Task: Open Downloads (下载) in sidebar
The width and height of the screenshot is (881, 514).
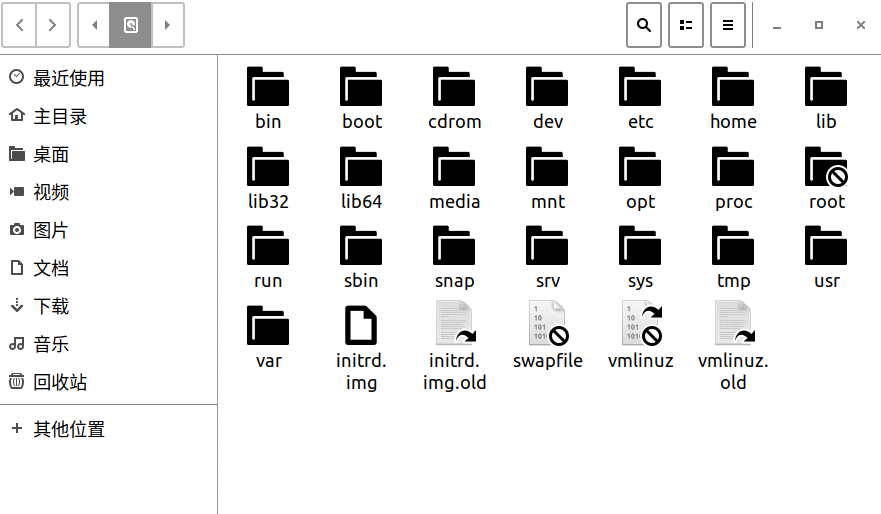Action: click(108, 306)
